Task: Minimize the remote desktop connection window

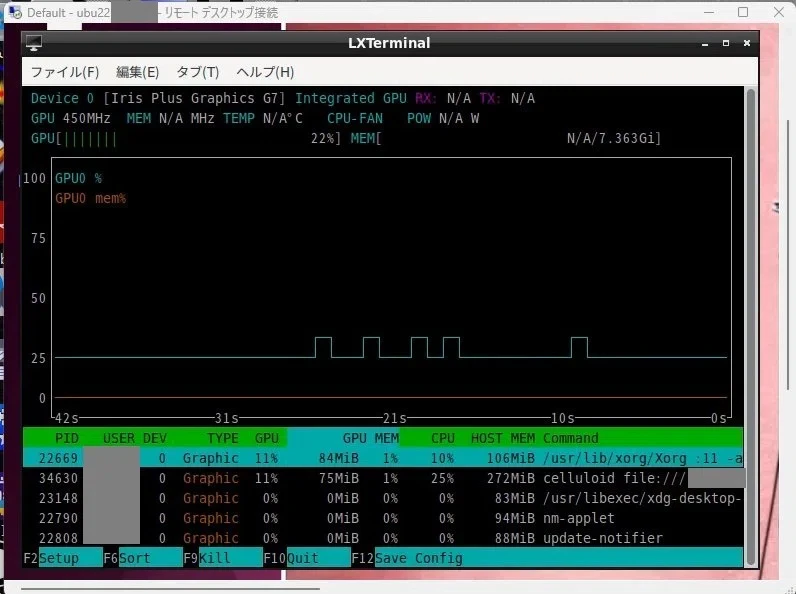Action: (x=709, y=12)
